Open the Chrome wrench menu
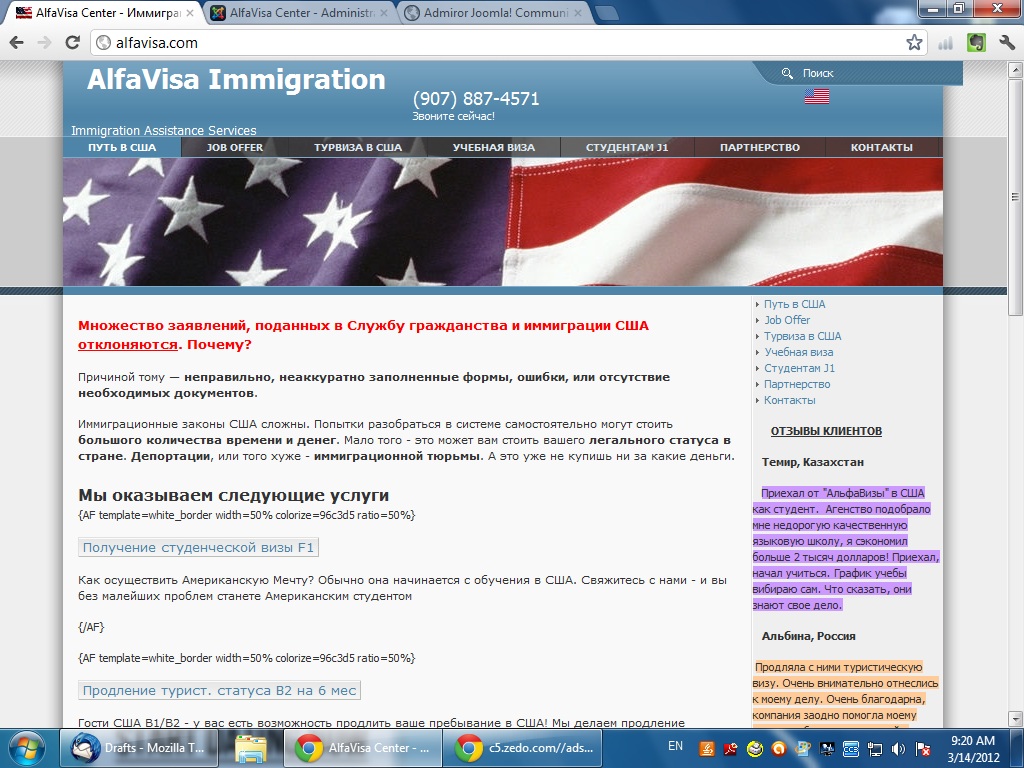The width and height of the screenshot is (1024, 768). point(1006,43)
